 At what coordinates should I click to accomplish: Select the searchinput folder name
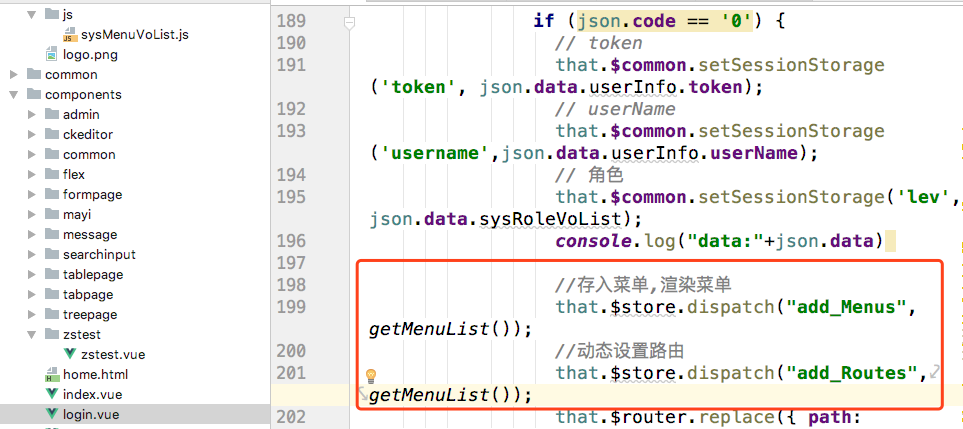coord(99,255)
